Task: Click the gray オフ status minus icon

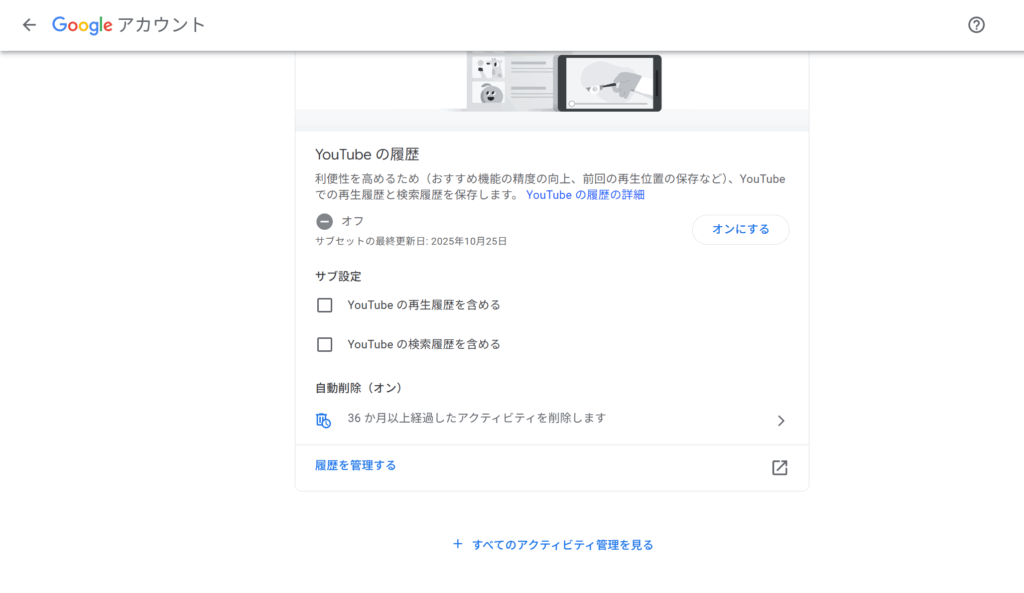Action: click(324, 222)
